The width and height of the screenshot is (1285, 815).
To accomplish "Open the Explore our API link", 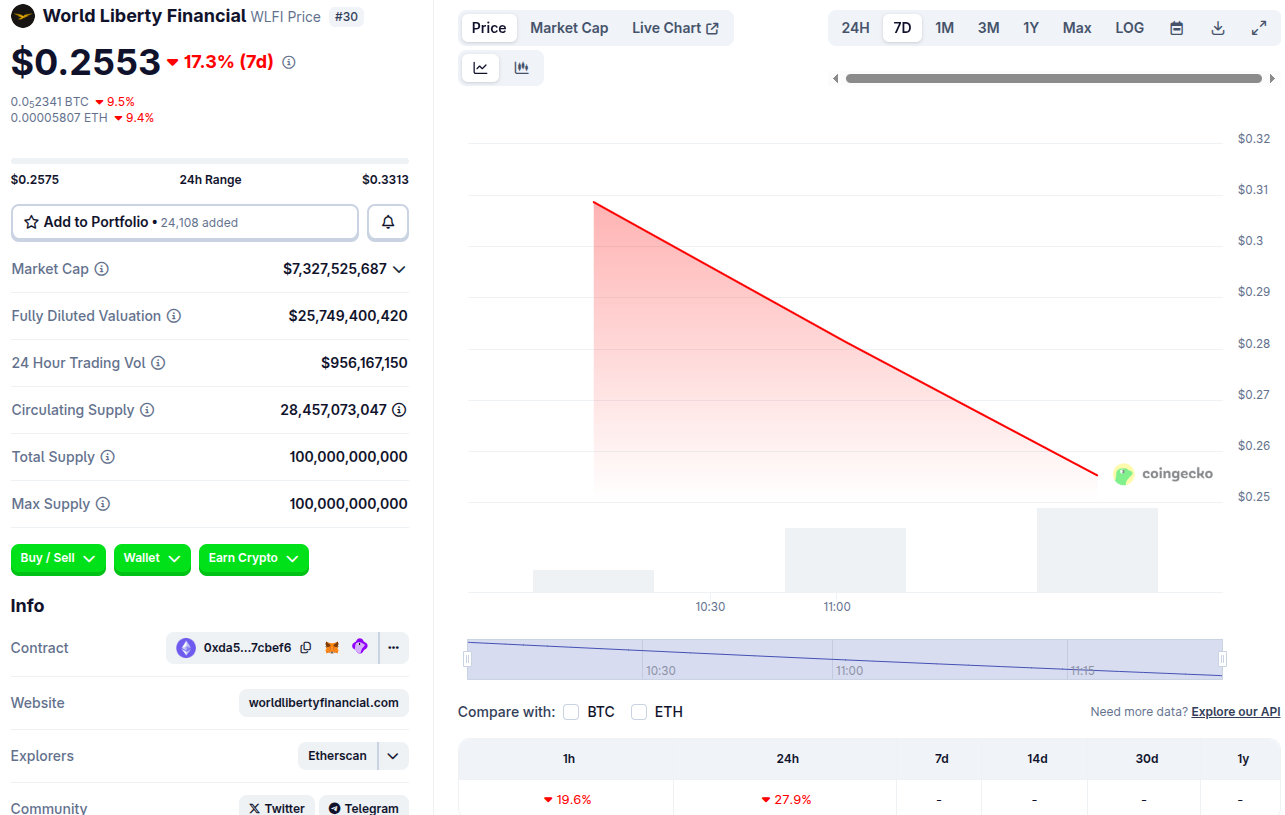I will pyautogui.click(x=1235, y=712).
